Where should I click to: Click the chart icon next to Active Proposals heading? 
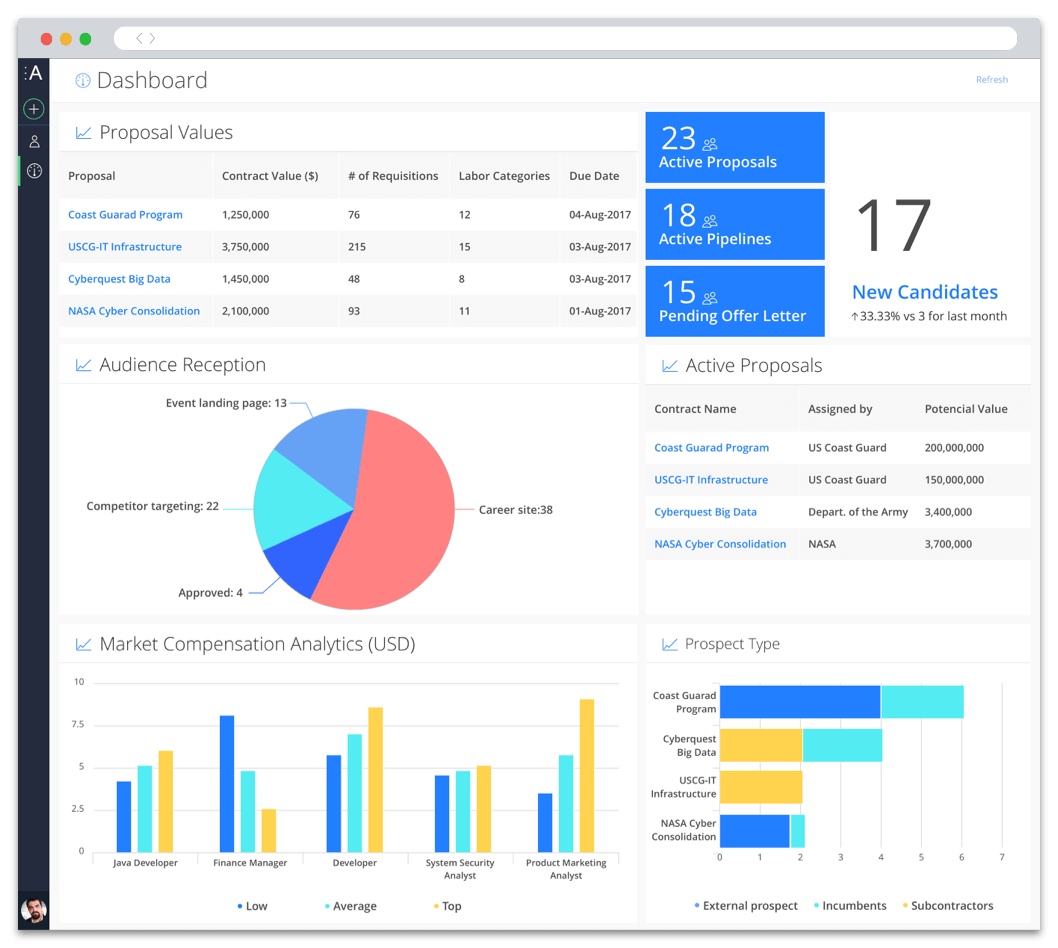coord(670,366)
